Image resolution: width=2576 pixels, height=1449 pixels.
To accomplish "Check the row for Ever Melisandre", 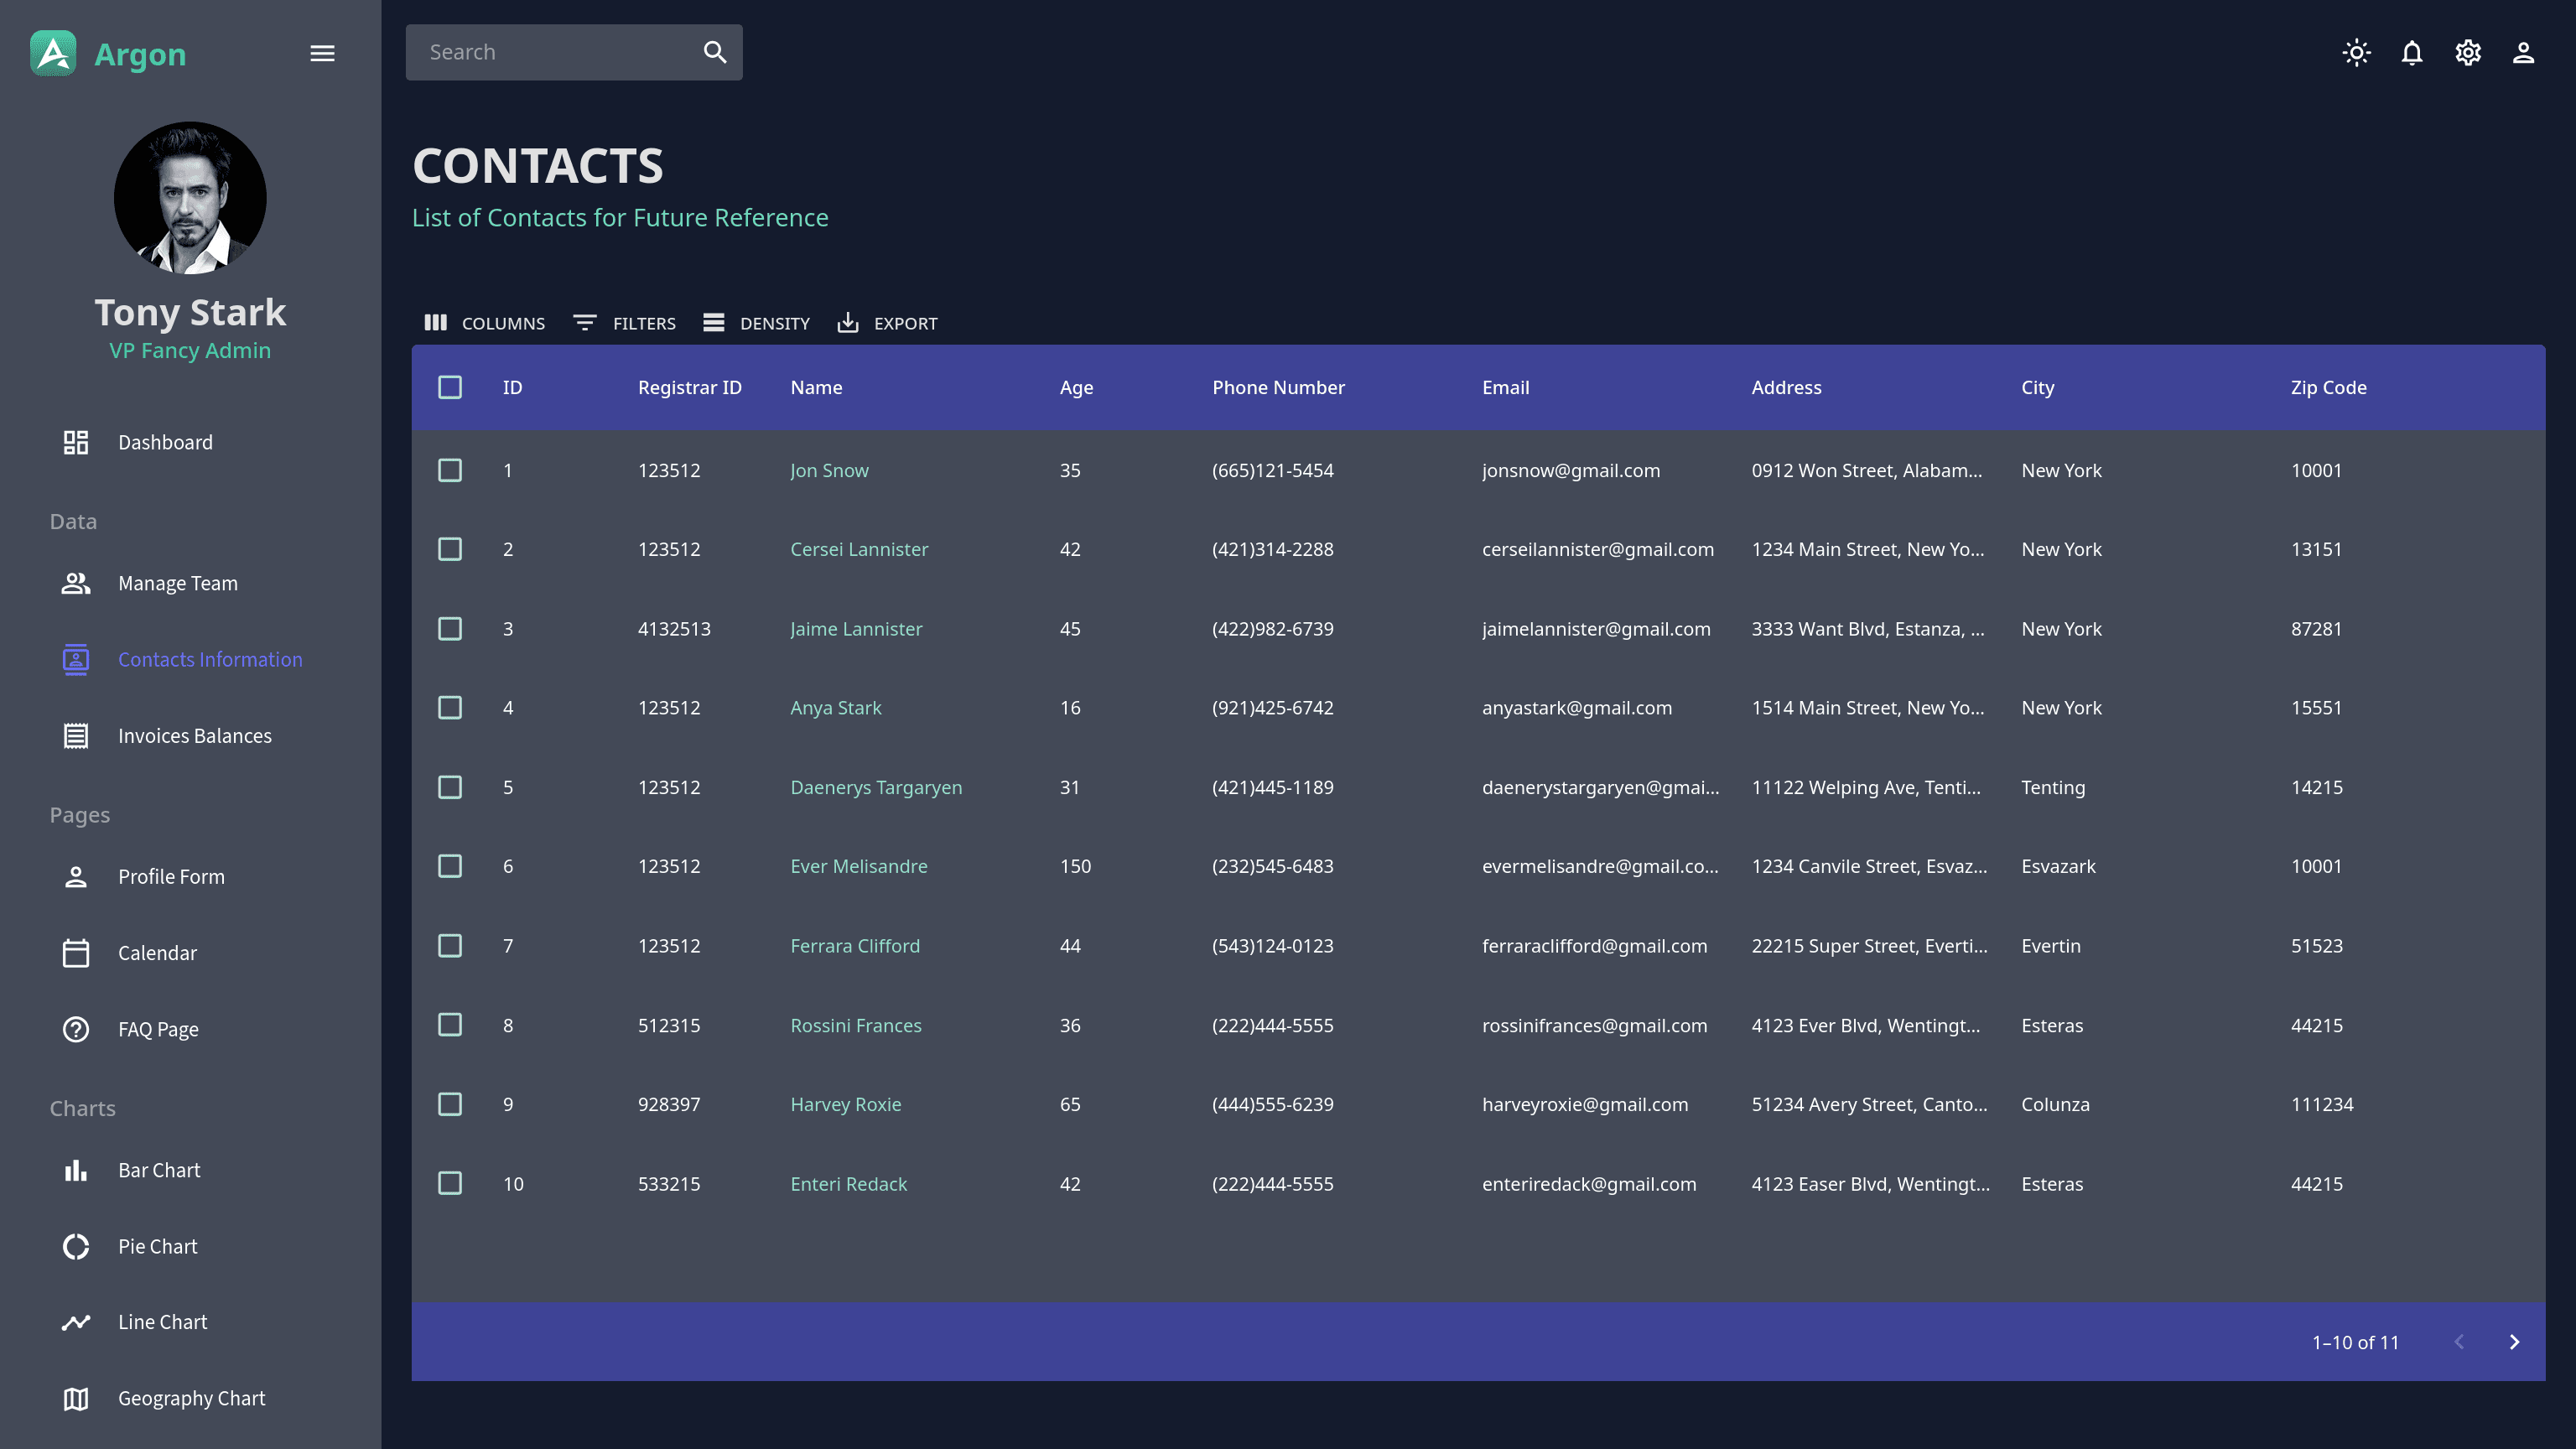I will (x=450, y=866).
